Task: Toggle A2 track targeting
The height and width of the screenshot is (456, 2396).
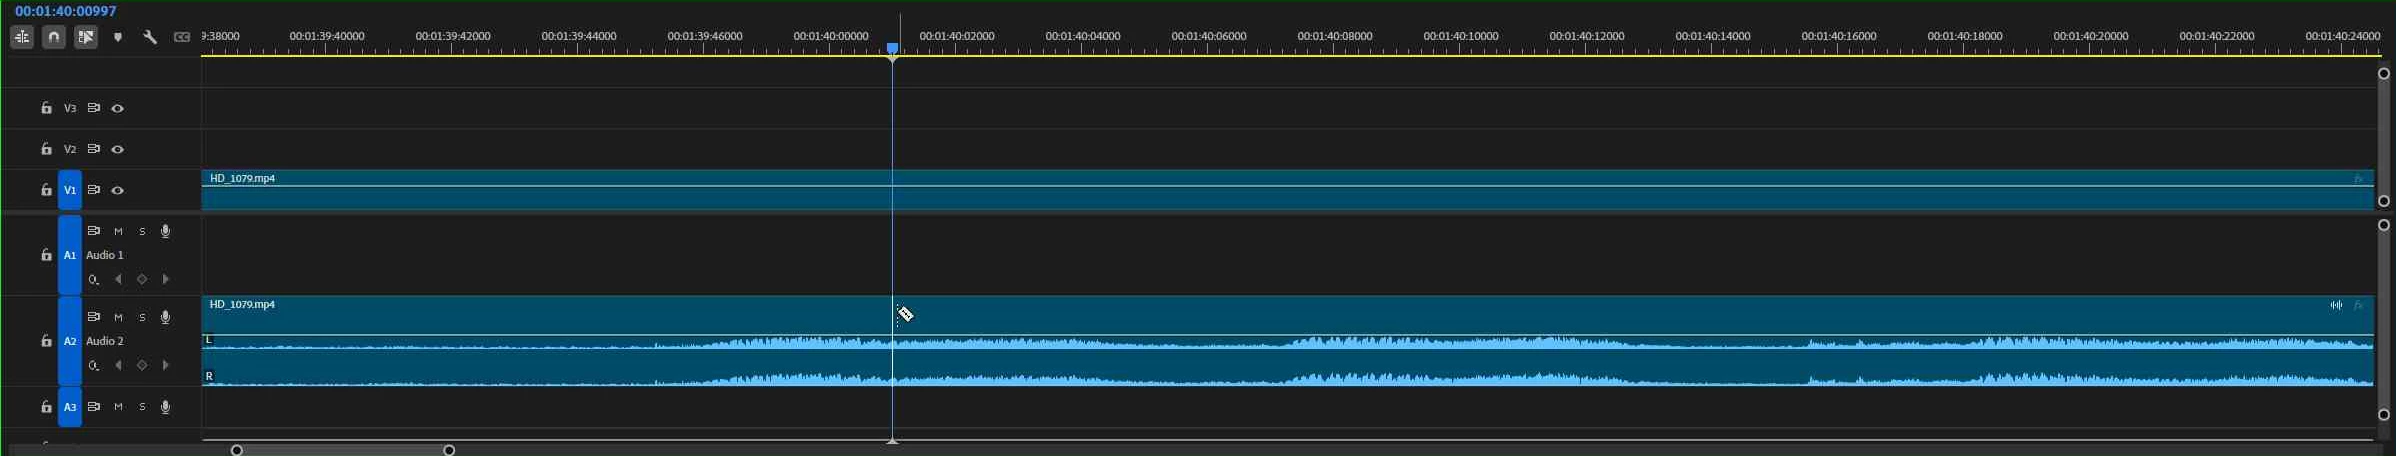Action: (70, 341)
